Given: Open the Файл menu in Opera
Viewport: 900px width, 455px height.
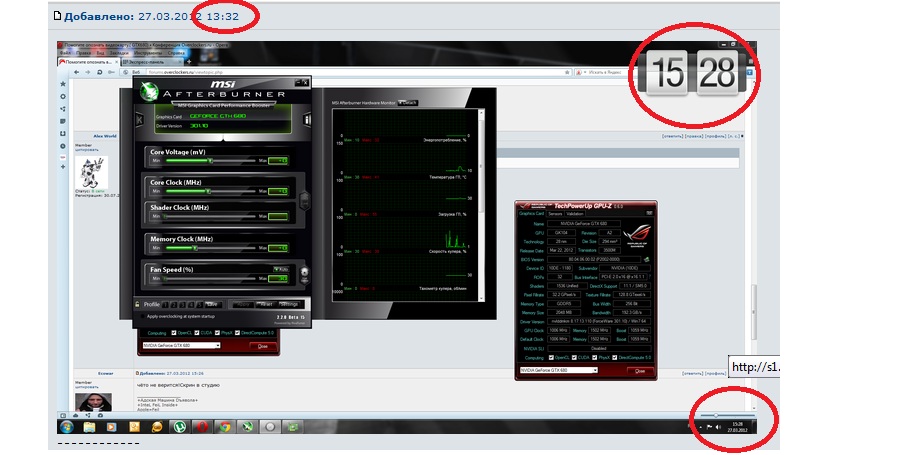Looking at the screenshot, I should coord(65,53).
